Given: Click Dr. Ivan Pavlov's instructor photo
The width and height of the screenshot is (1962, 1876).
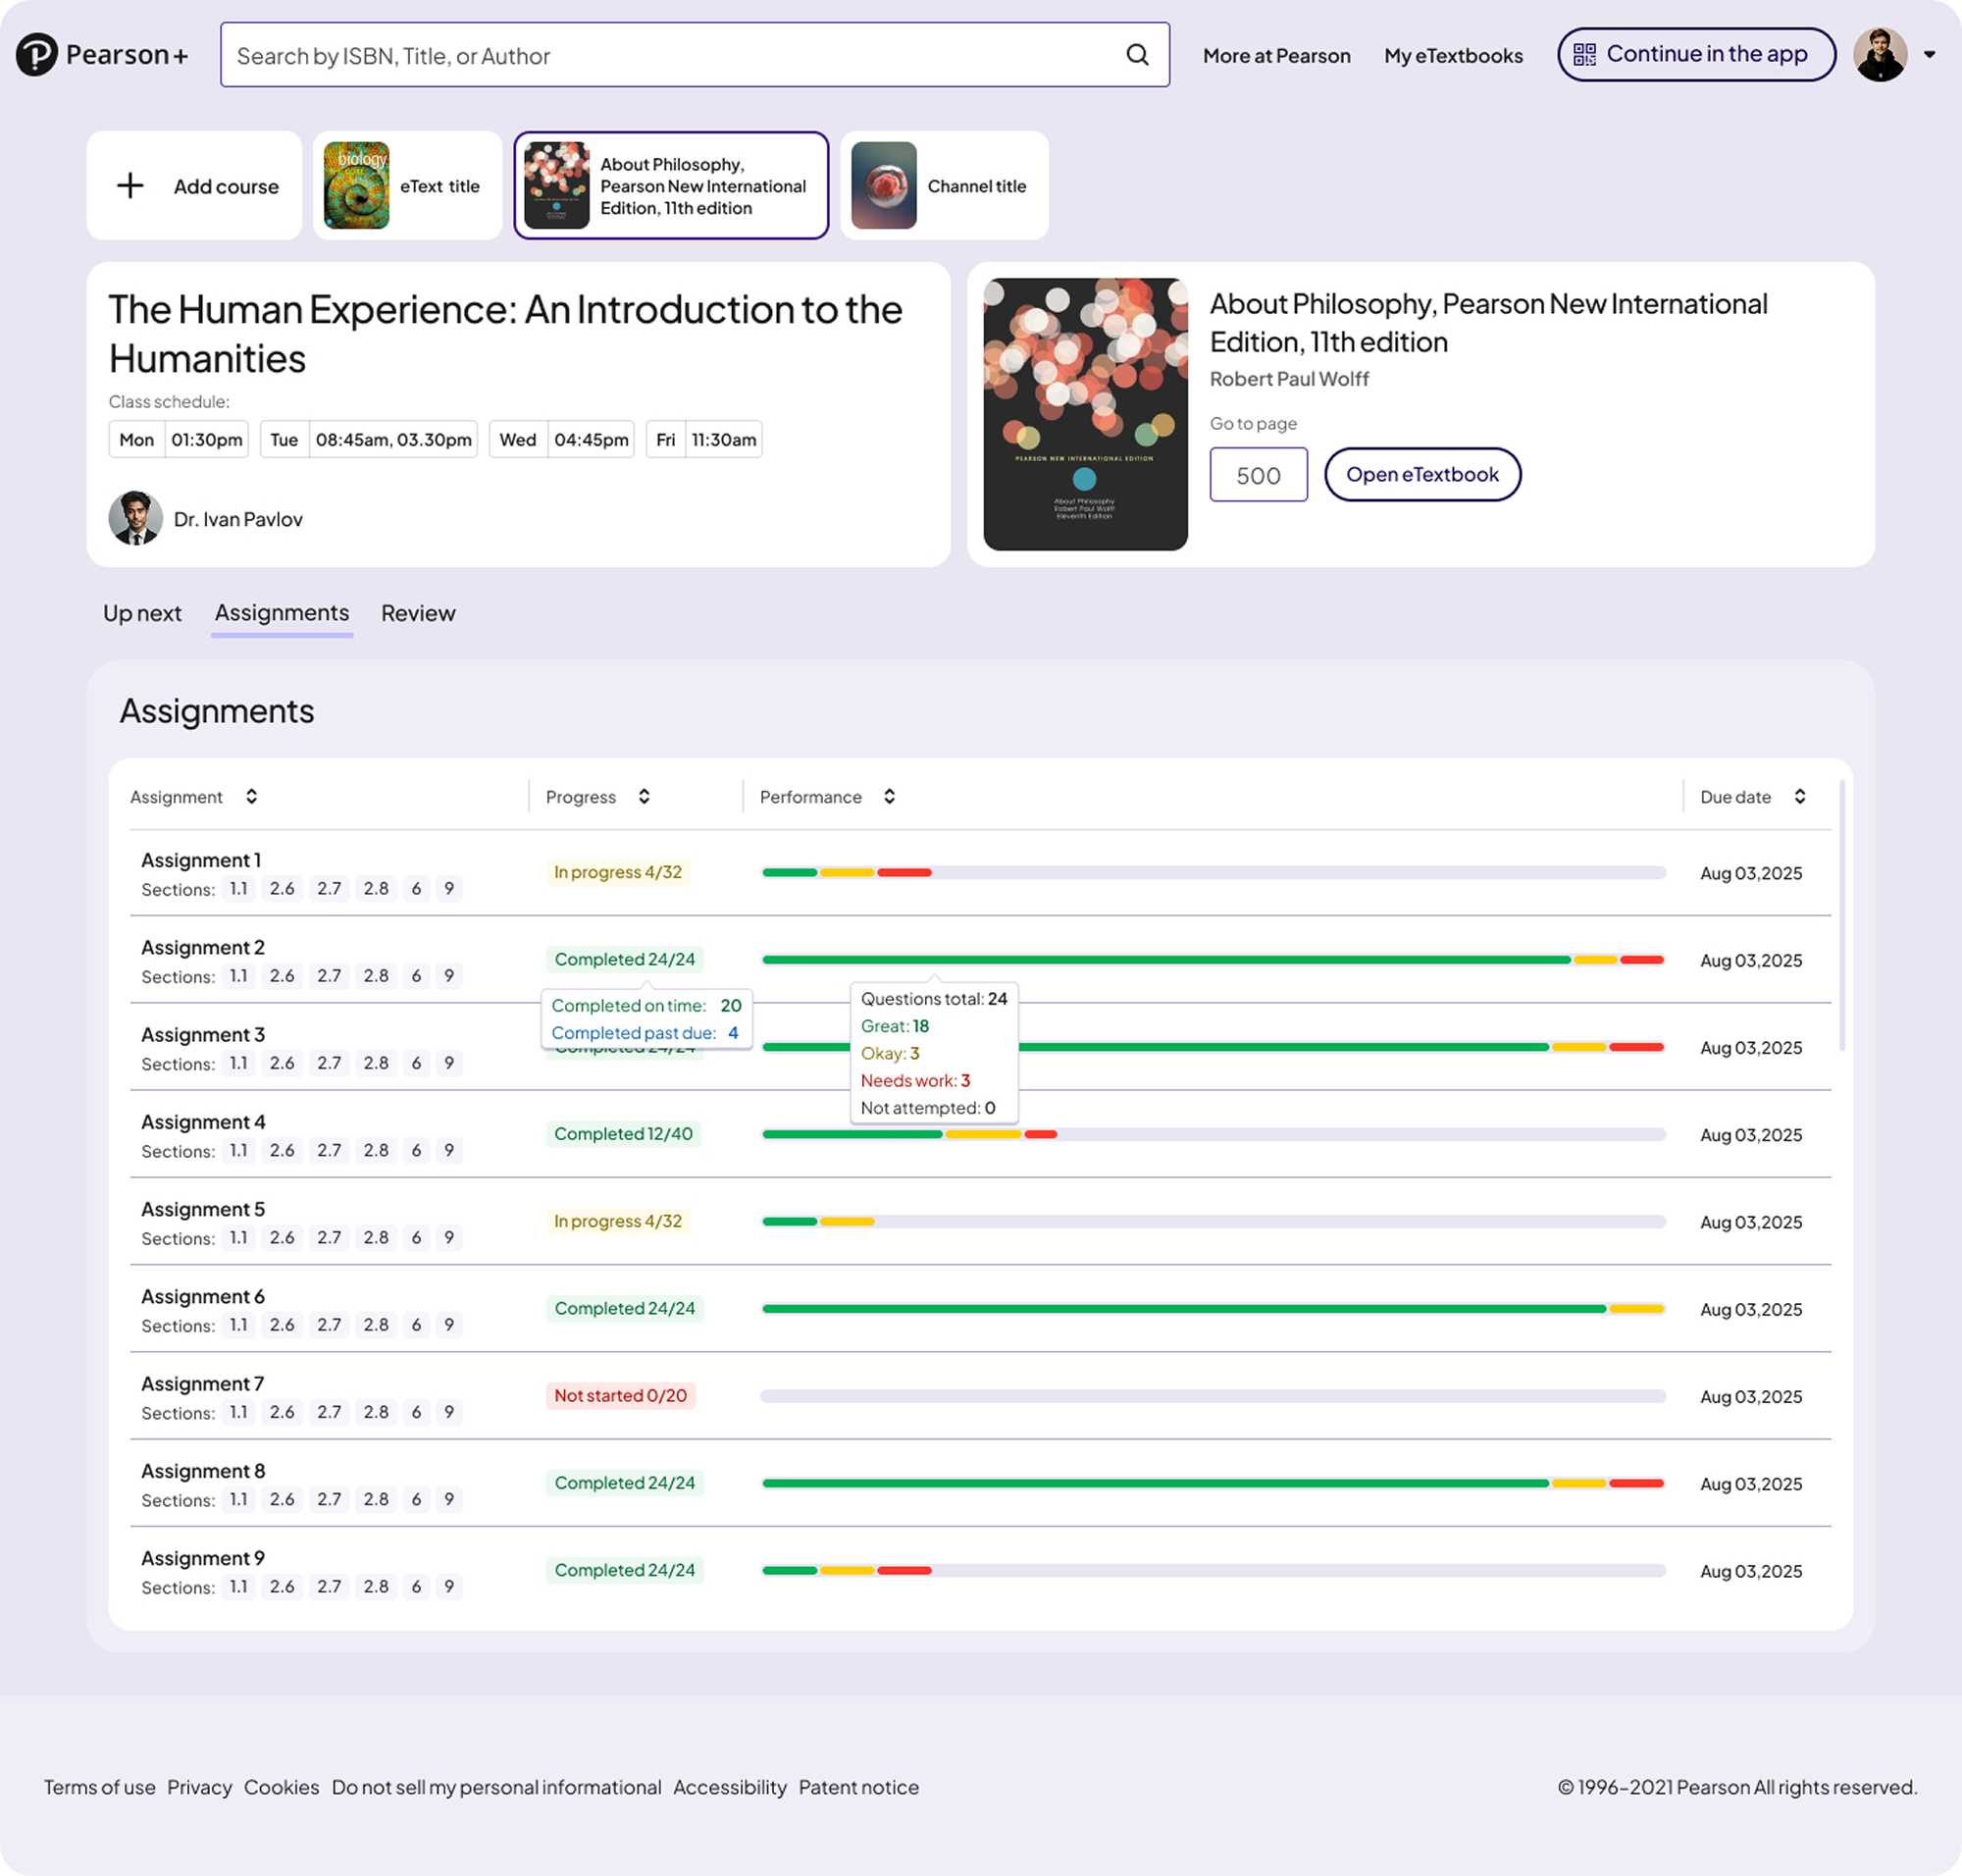Looking at the screenshot, I should tap(135, 518).
